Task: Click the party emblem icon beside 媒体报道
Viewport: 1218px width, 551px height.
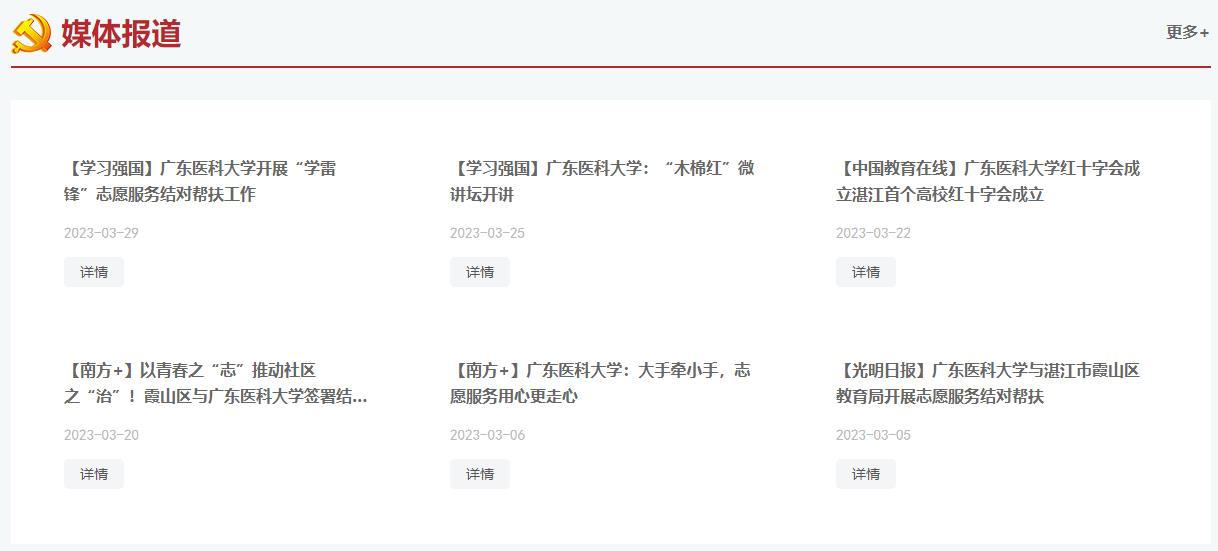Action: pyautogui.click(x=31, y=33)
